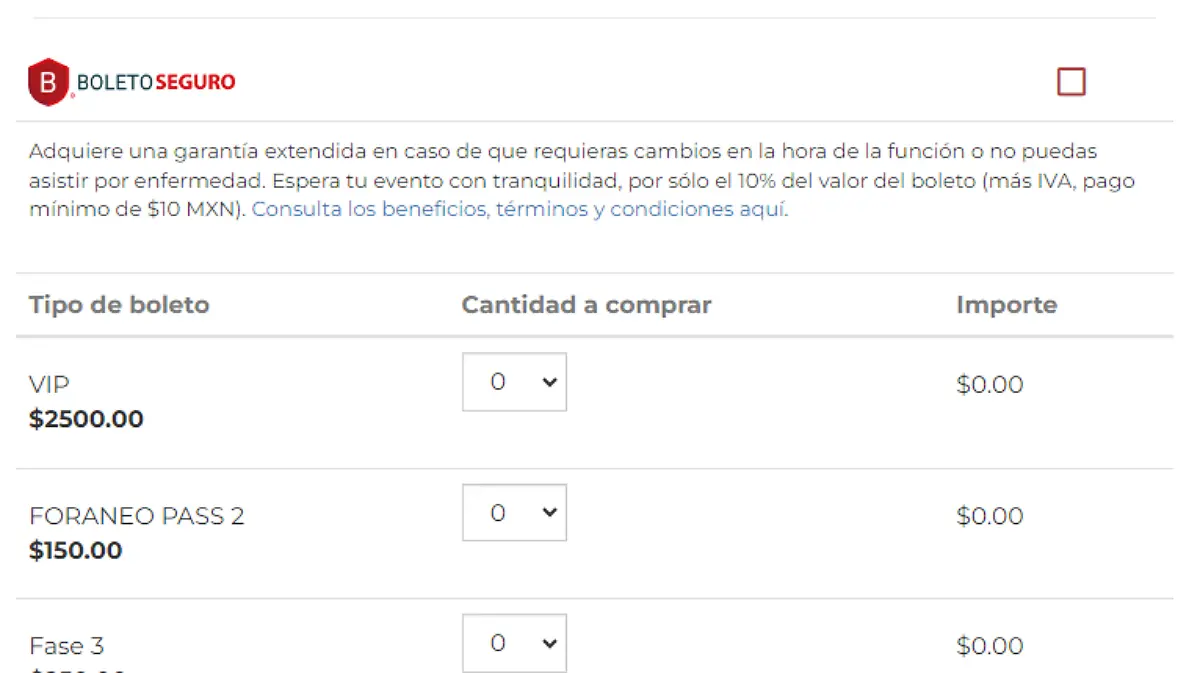Viewport: 1200px width, 673px height.
Task: Click the Fase 3 price under its label
Action: 78,669
